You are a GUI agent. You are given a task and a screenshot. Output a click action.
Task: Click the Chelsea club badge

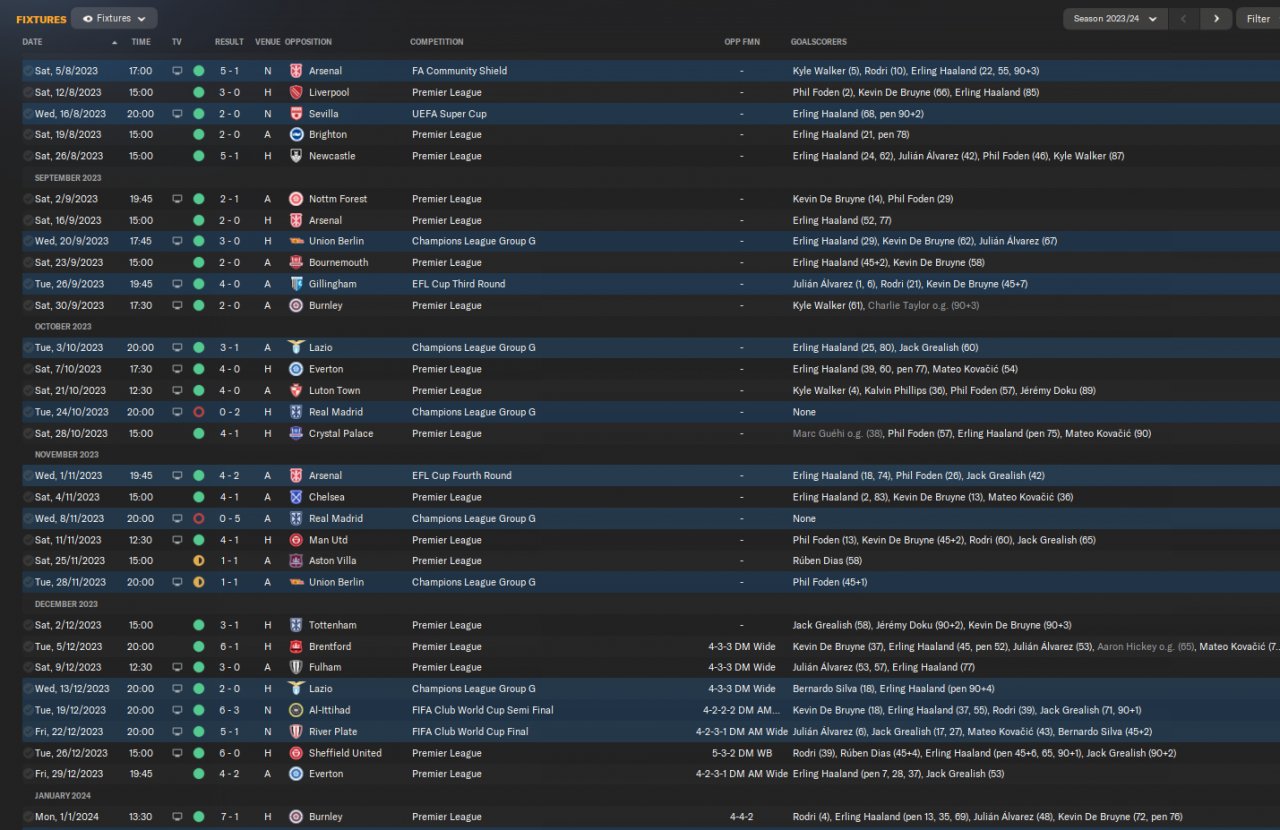point(296,497)
